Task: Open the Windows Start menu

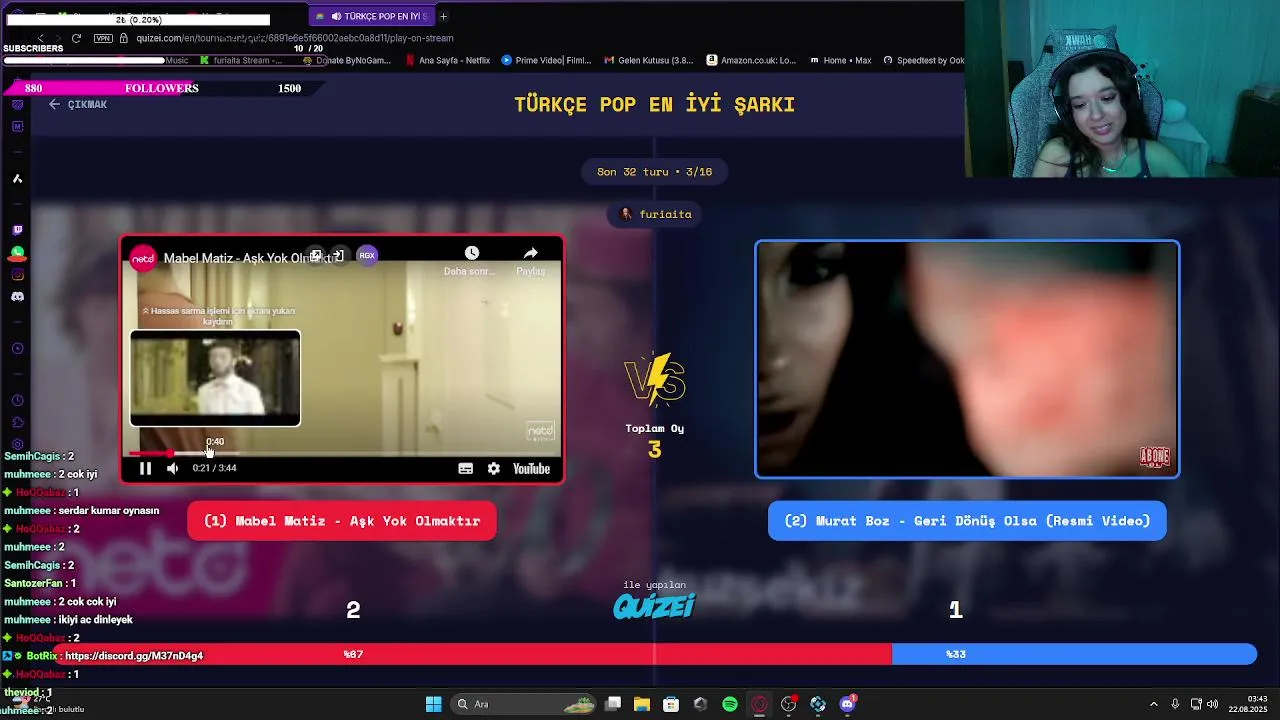Action: (433, 704)
